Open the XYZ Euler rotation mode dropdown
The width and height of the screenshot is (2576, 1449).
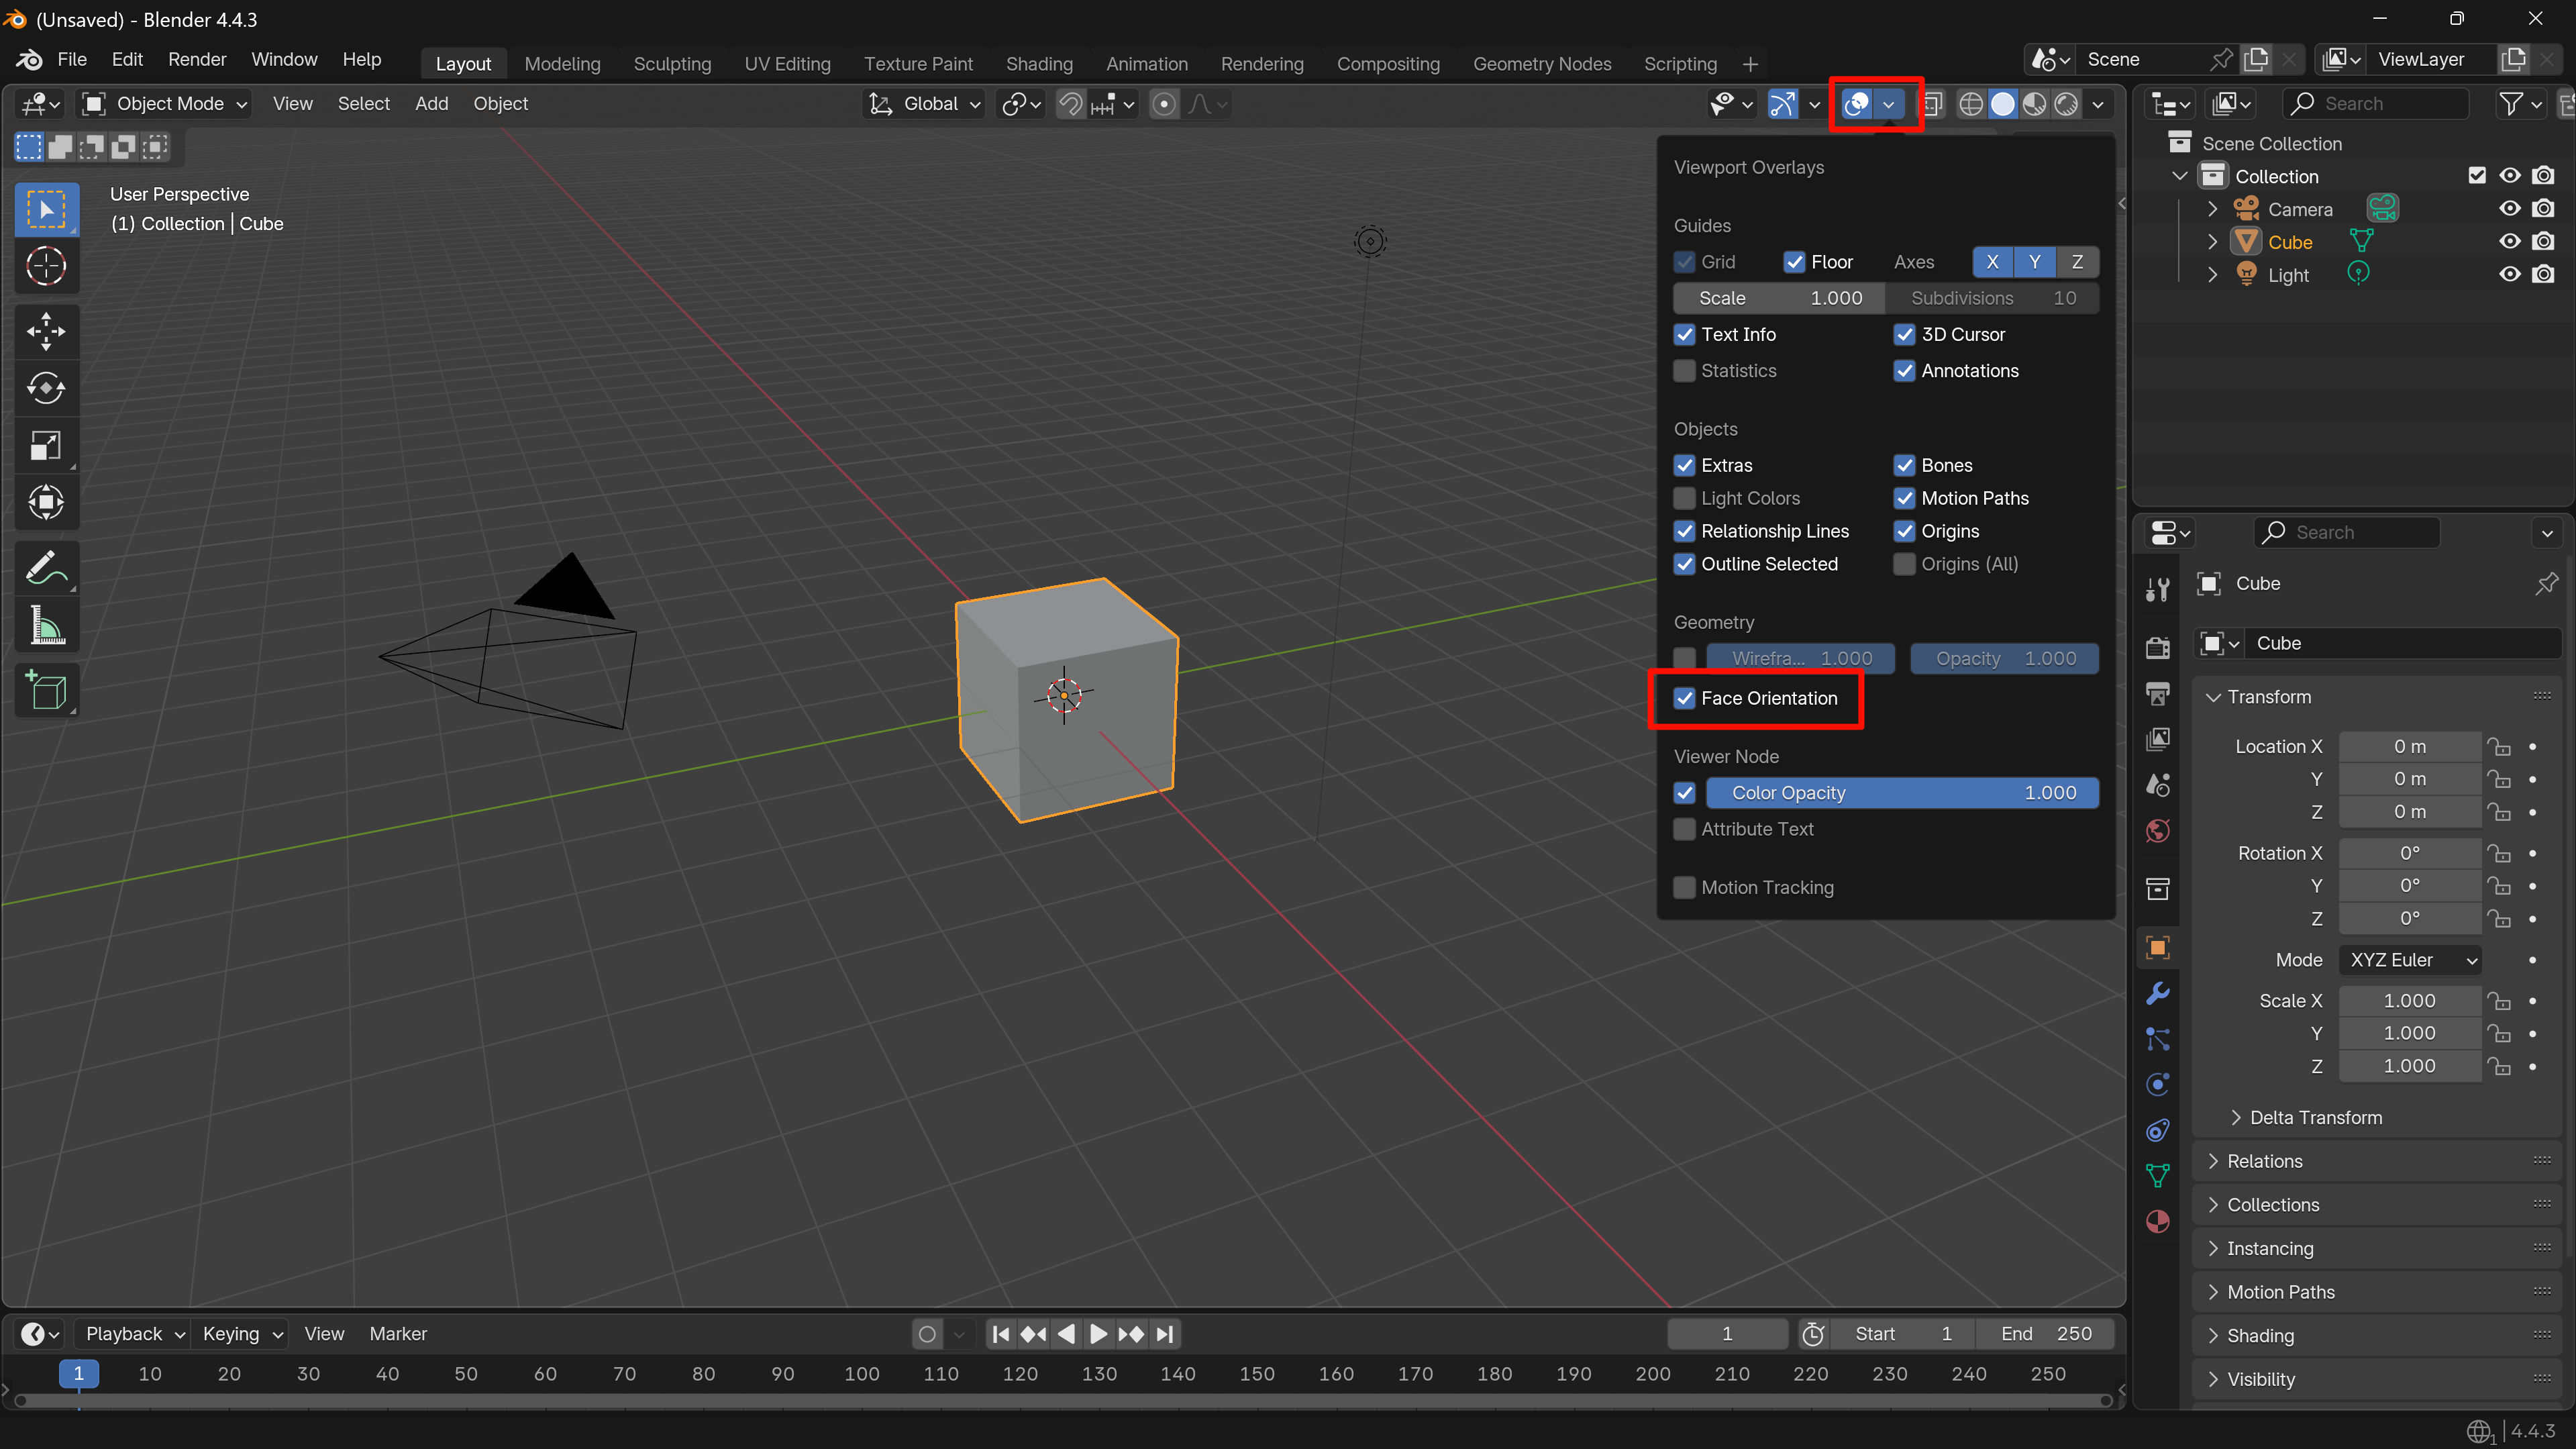(2410, 960)
